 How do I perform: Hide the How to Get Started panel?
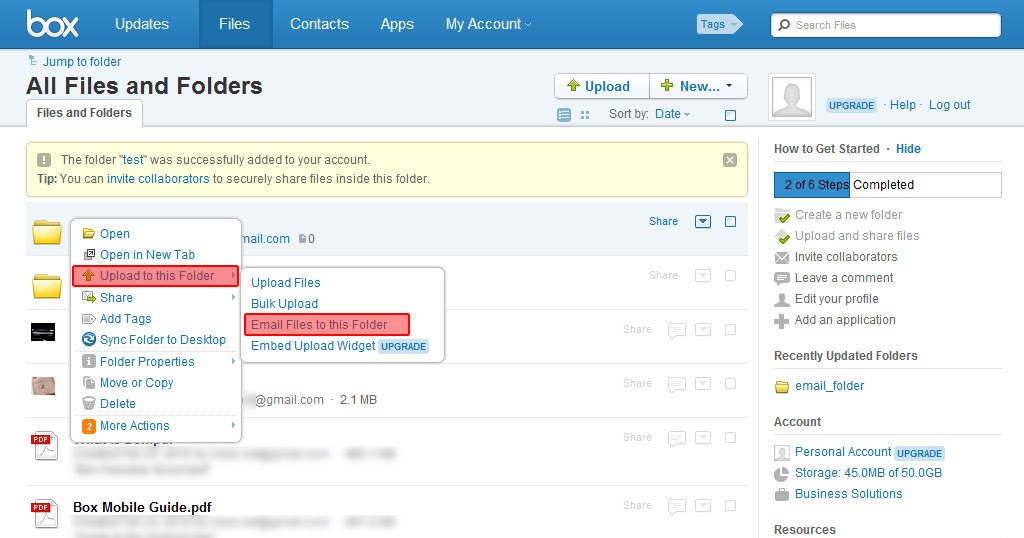[x=908, y=149]
